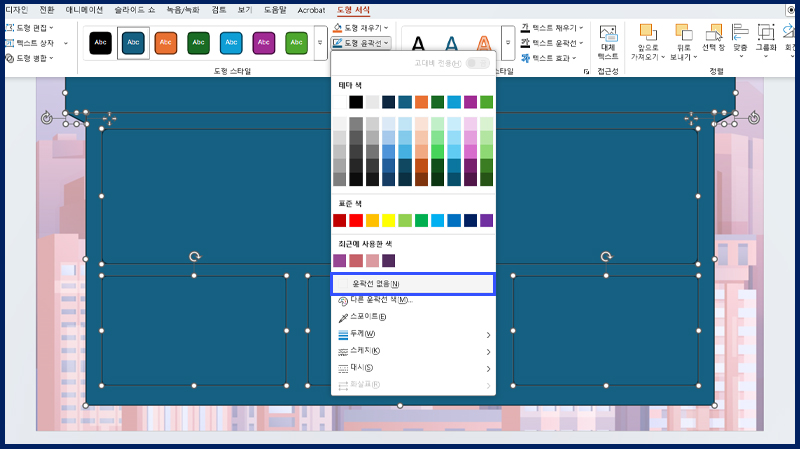Switch to the 애니메이션 tab
This screenshot has height=449, width=800.
84,10
